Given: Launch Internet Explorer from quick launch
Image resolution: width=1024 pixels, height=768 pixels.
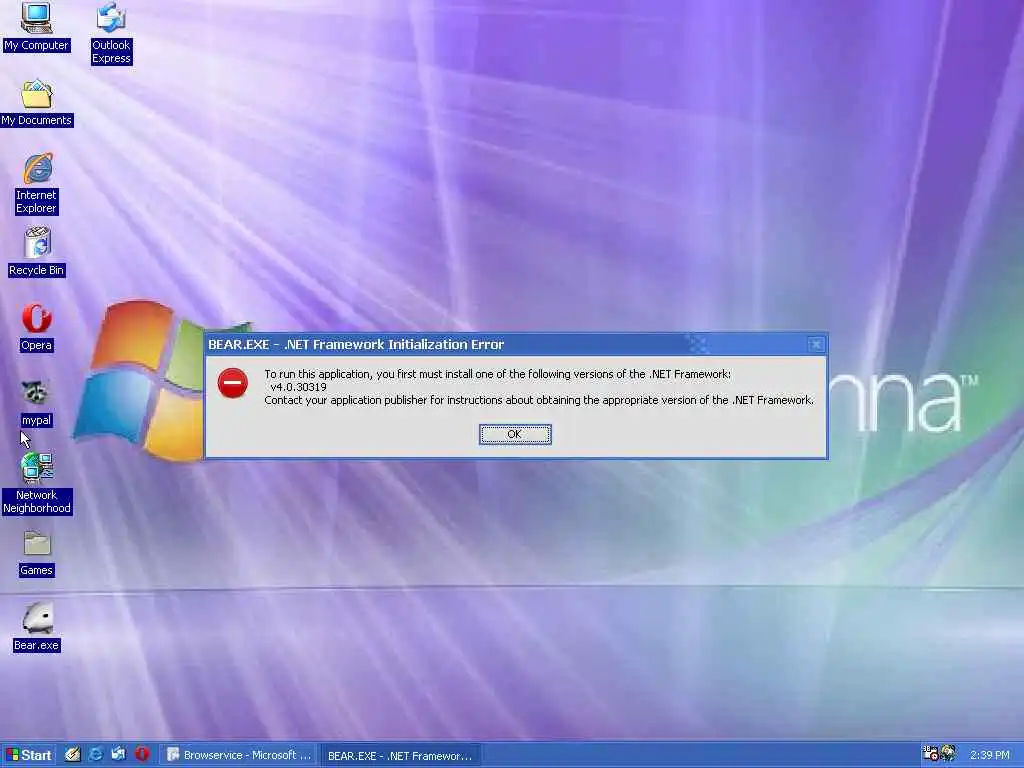Looking at the screenshot, I should (95, 755).
